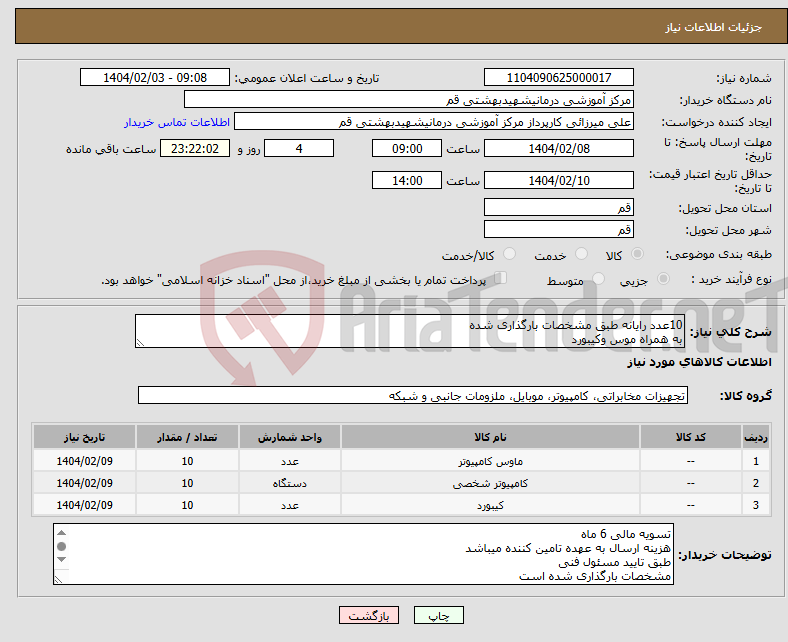Viewport: 788px width, 642px height.
Task: Toggle the اسناد خزانه اسلامی payment checkbox
Action: click(501, 278)
